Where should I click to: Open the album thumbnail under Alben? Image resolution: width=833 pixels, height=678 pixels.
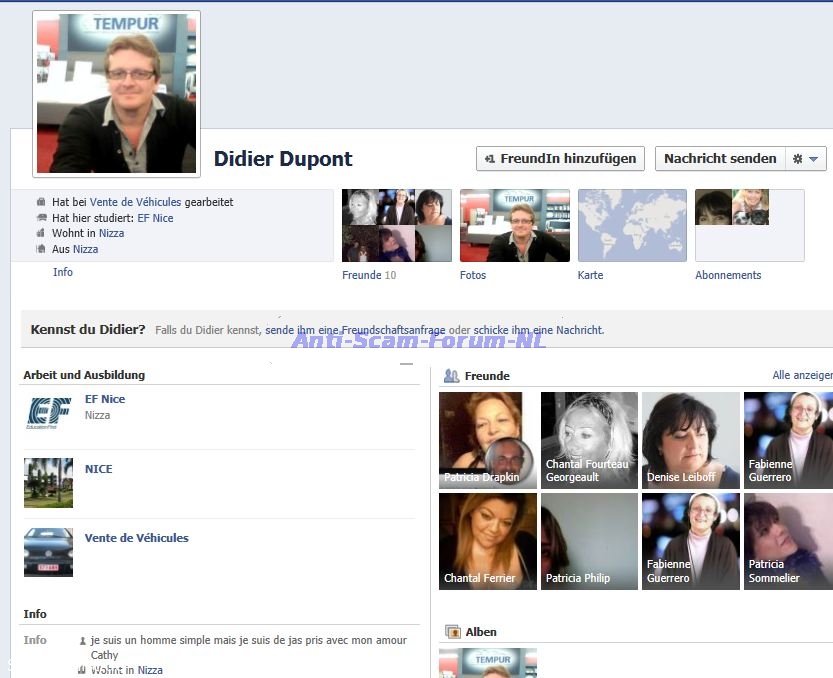488,662
